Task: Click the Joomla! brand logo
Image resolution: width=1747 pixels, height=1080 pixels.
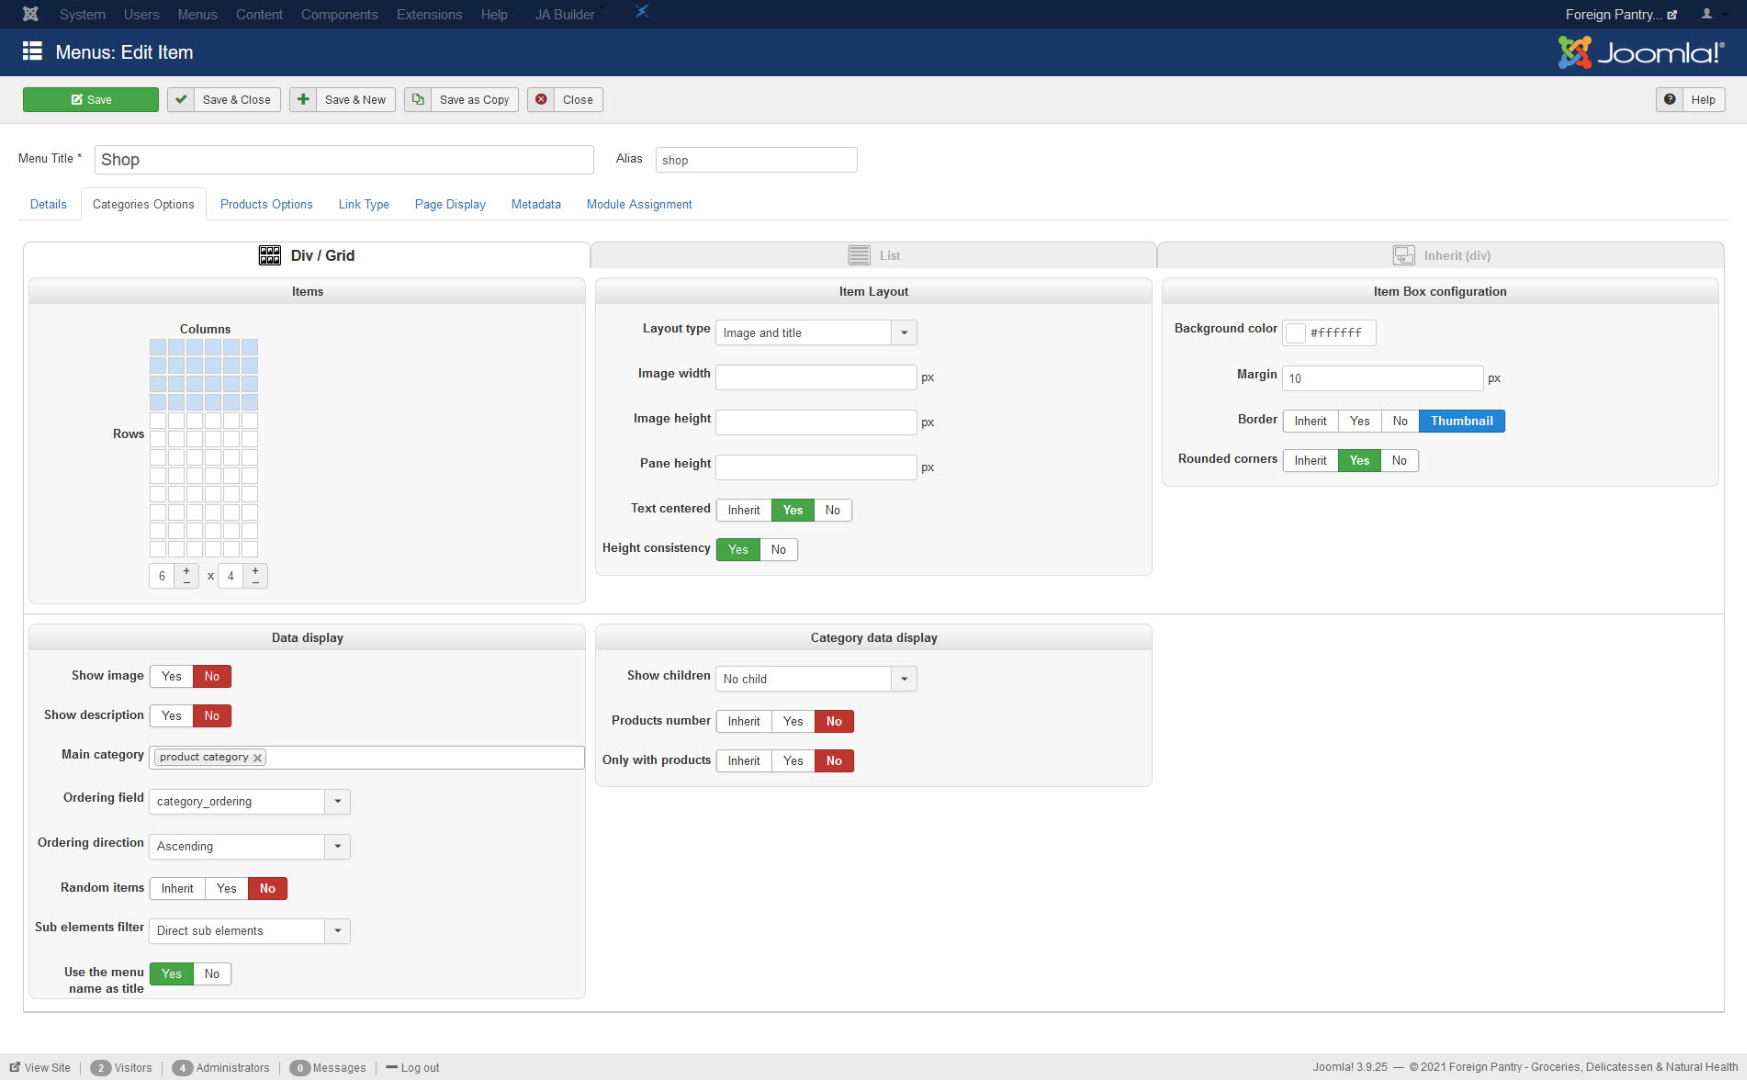Action: tap(1641, 52)
